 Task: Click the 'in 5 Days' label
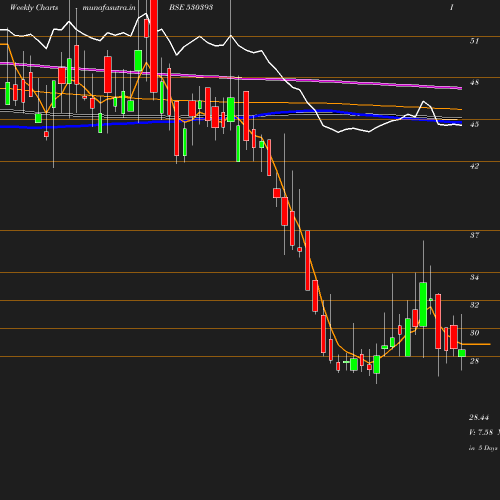(x=483, y=448)
